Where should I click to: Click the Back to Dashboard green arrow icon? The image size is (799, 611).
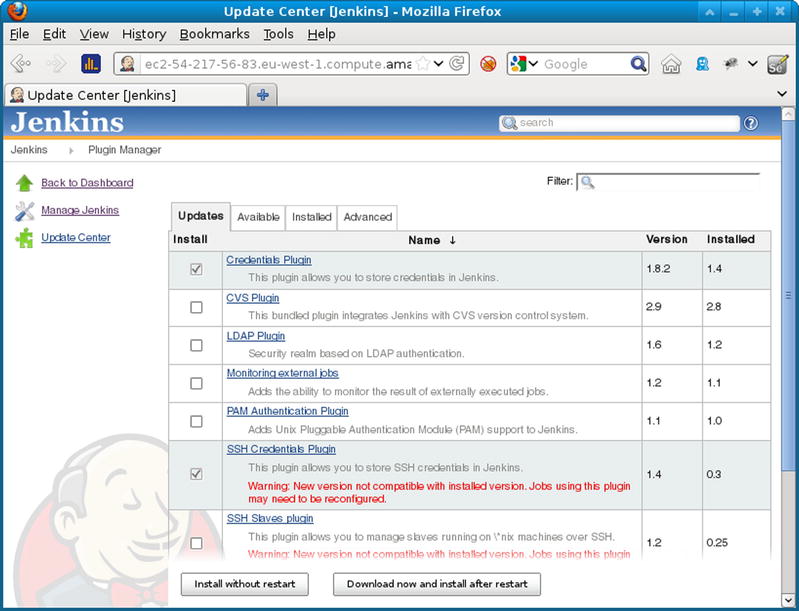25,183
